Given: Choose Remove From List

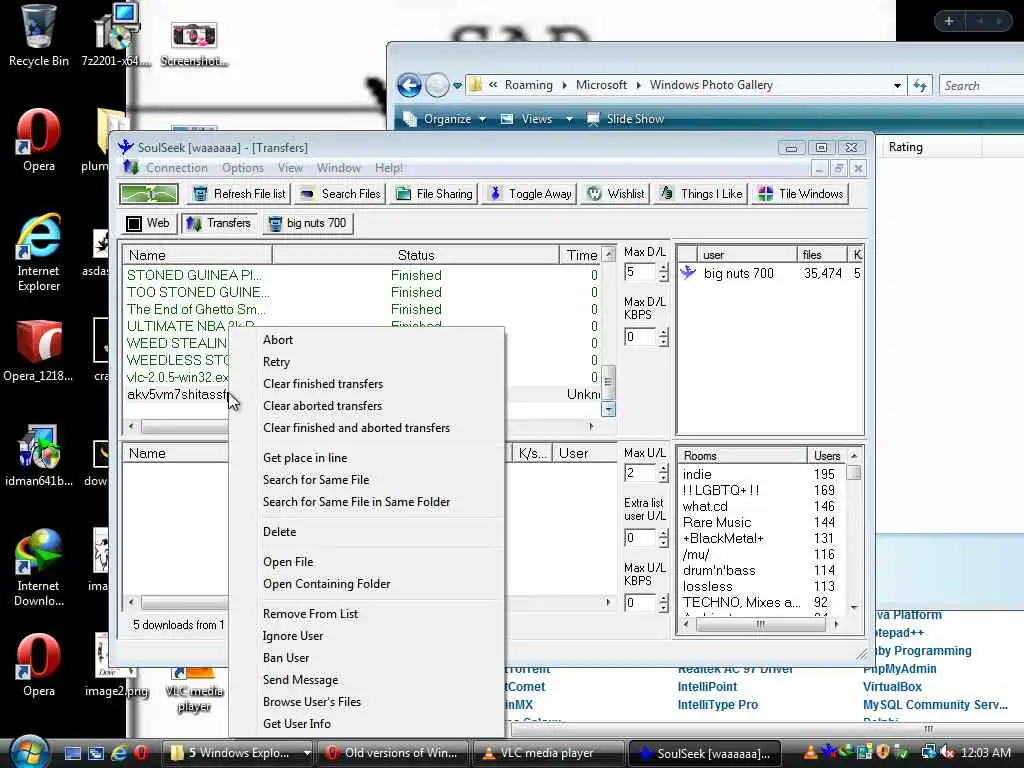Looking at the screenshot, I should tap(367, 614).
